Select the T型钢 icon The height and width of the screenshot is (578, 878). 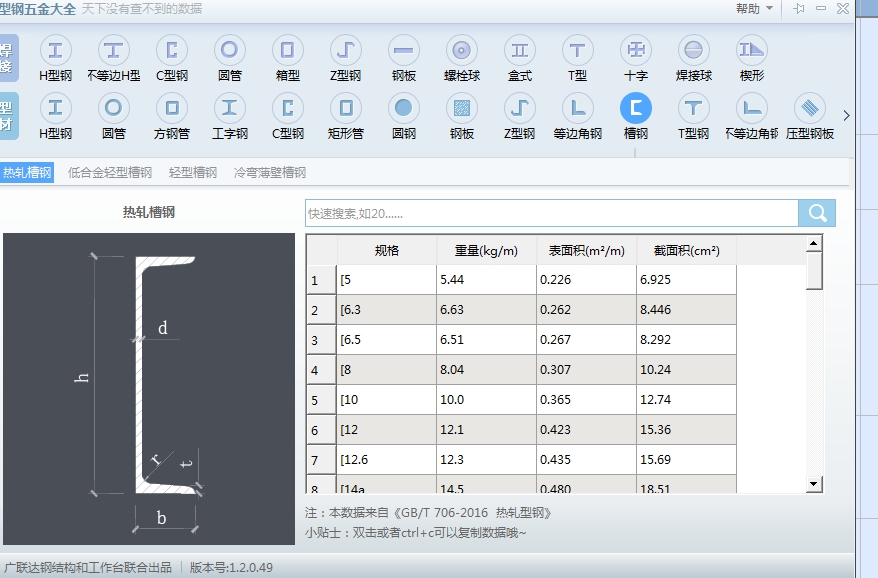694,108
